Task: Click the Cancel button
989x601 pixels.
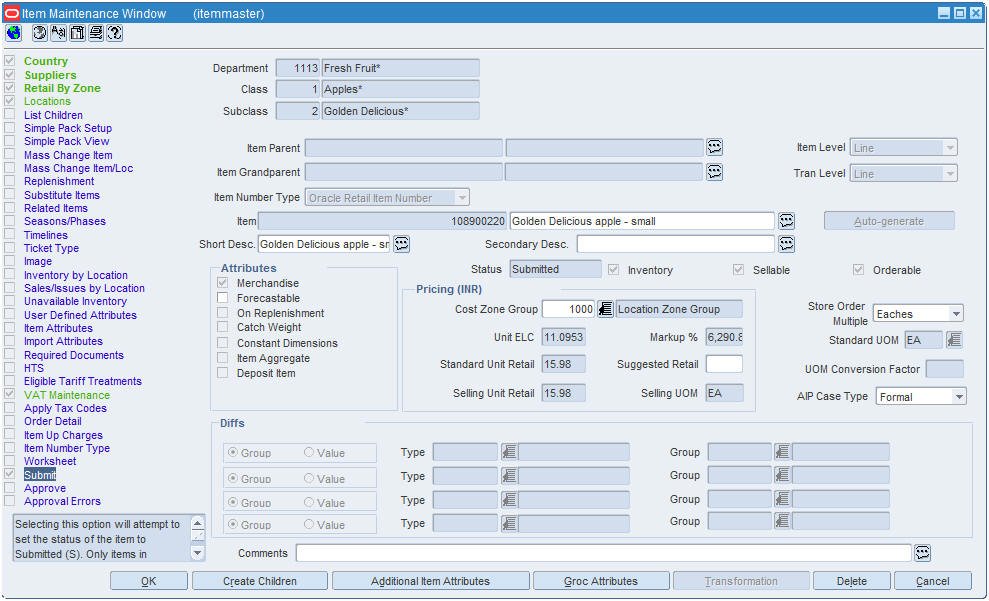Action: point(932,581)
